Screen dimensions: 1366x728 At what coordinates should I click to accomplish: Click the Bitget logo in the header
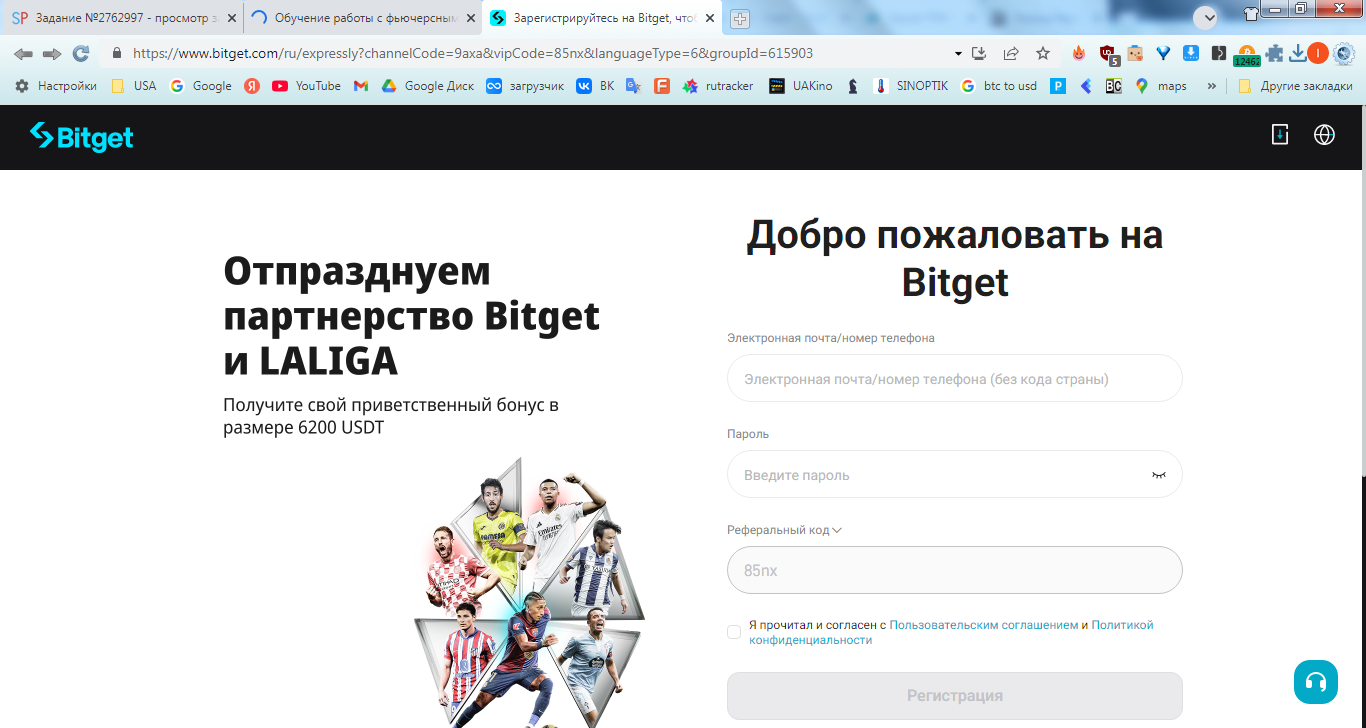(82, 137)
